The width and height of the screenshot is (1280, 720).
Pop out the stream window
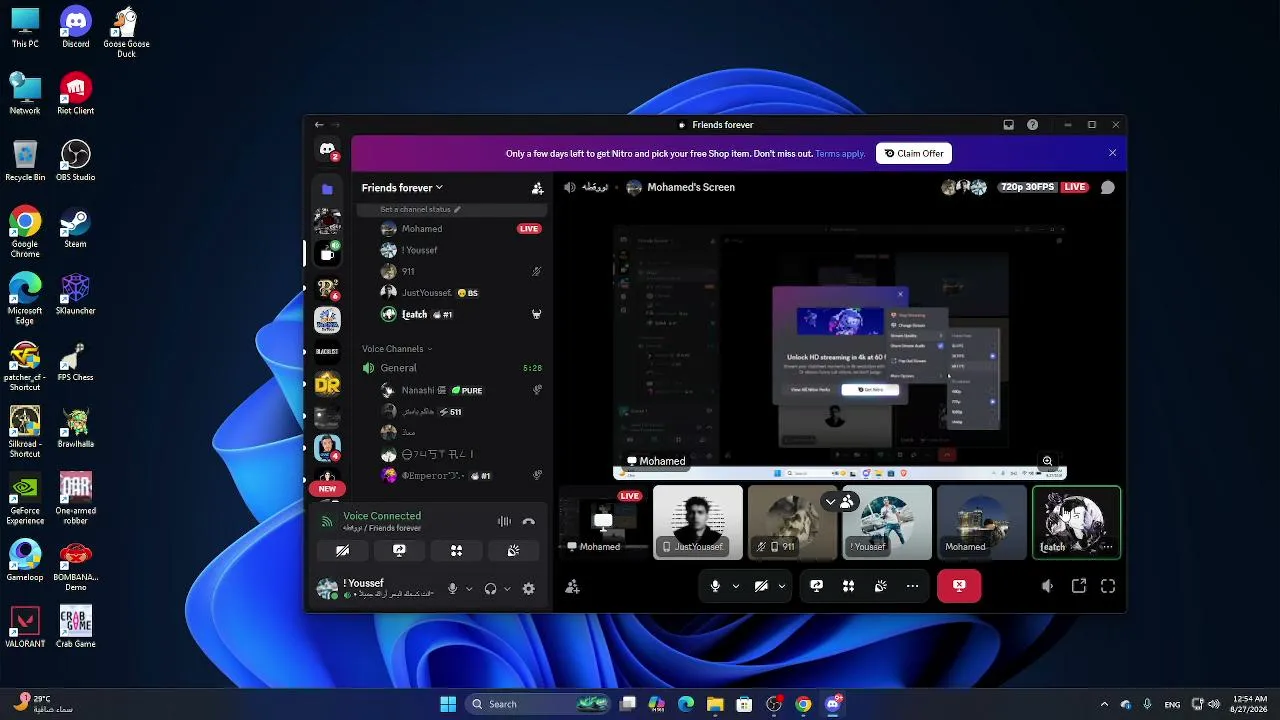click(x=1079, y=586)
